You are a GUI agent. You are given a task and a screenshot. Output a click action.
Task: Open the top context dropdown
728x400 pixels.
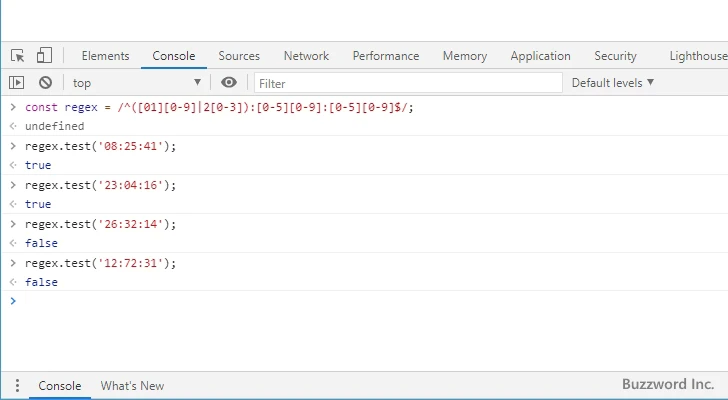[x=136, y=83]
